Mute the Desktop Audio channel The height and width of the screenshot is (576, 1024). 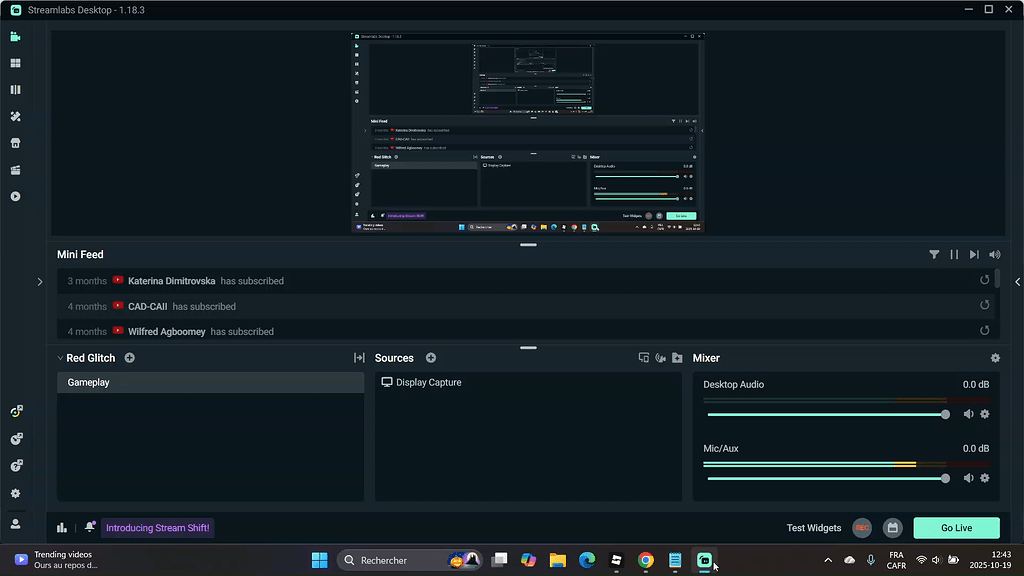click(x=968, y=414)
